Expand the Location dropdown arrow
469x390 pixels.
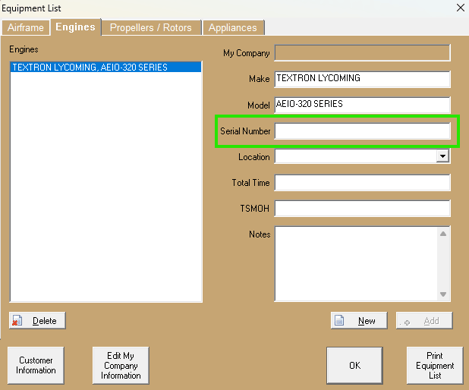point(443,156)
